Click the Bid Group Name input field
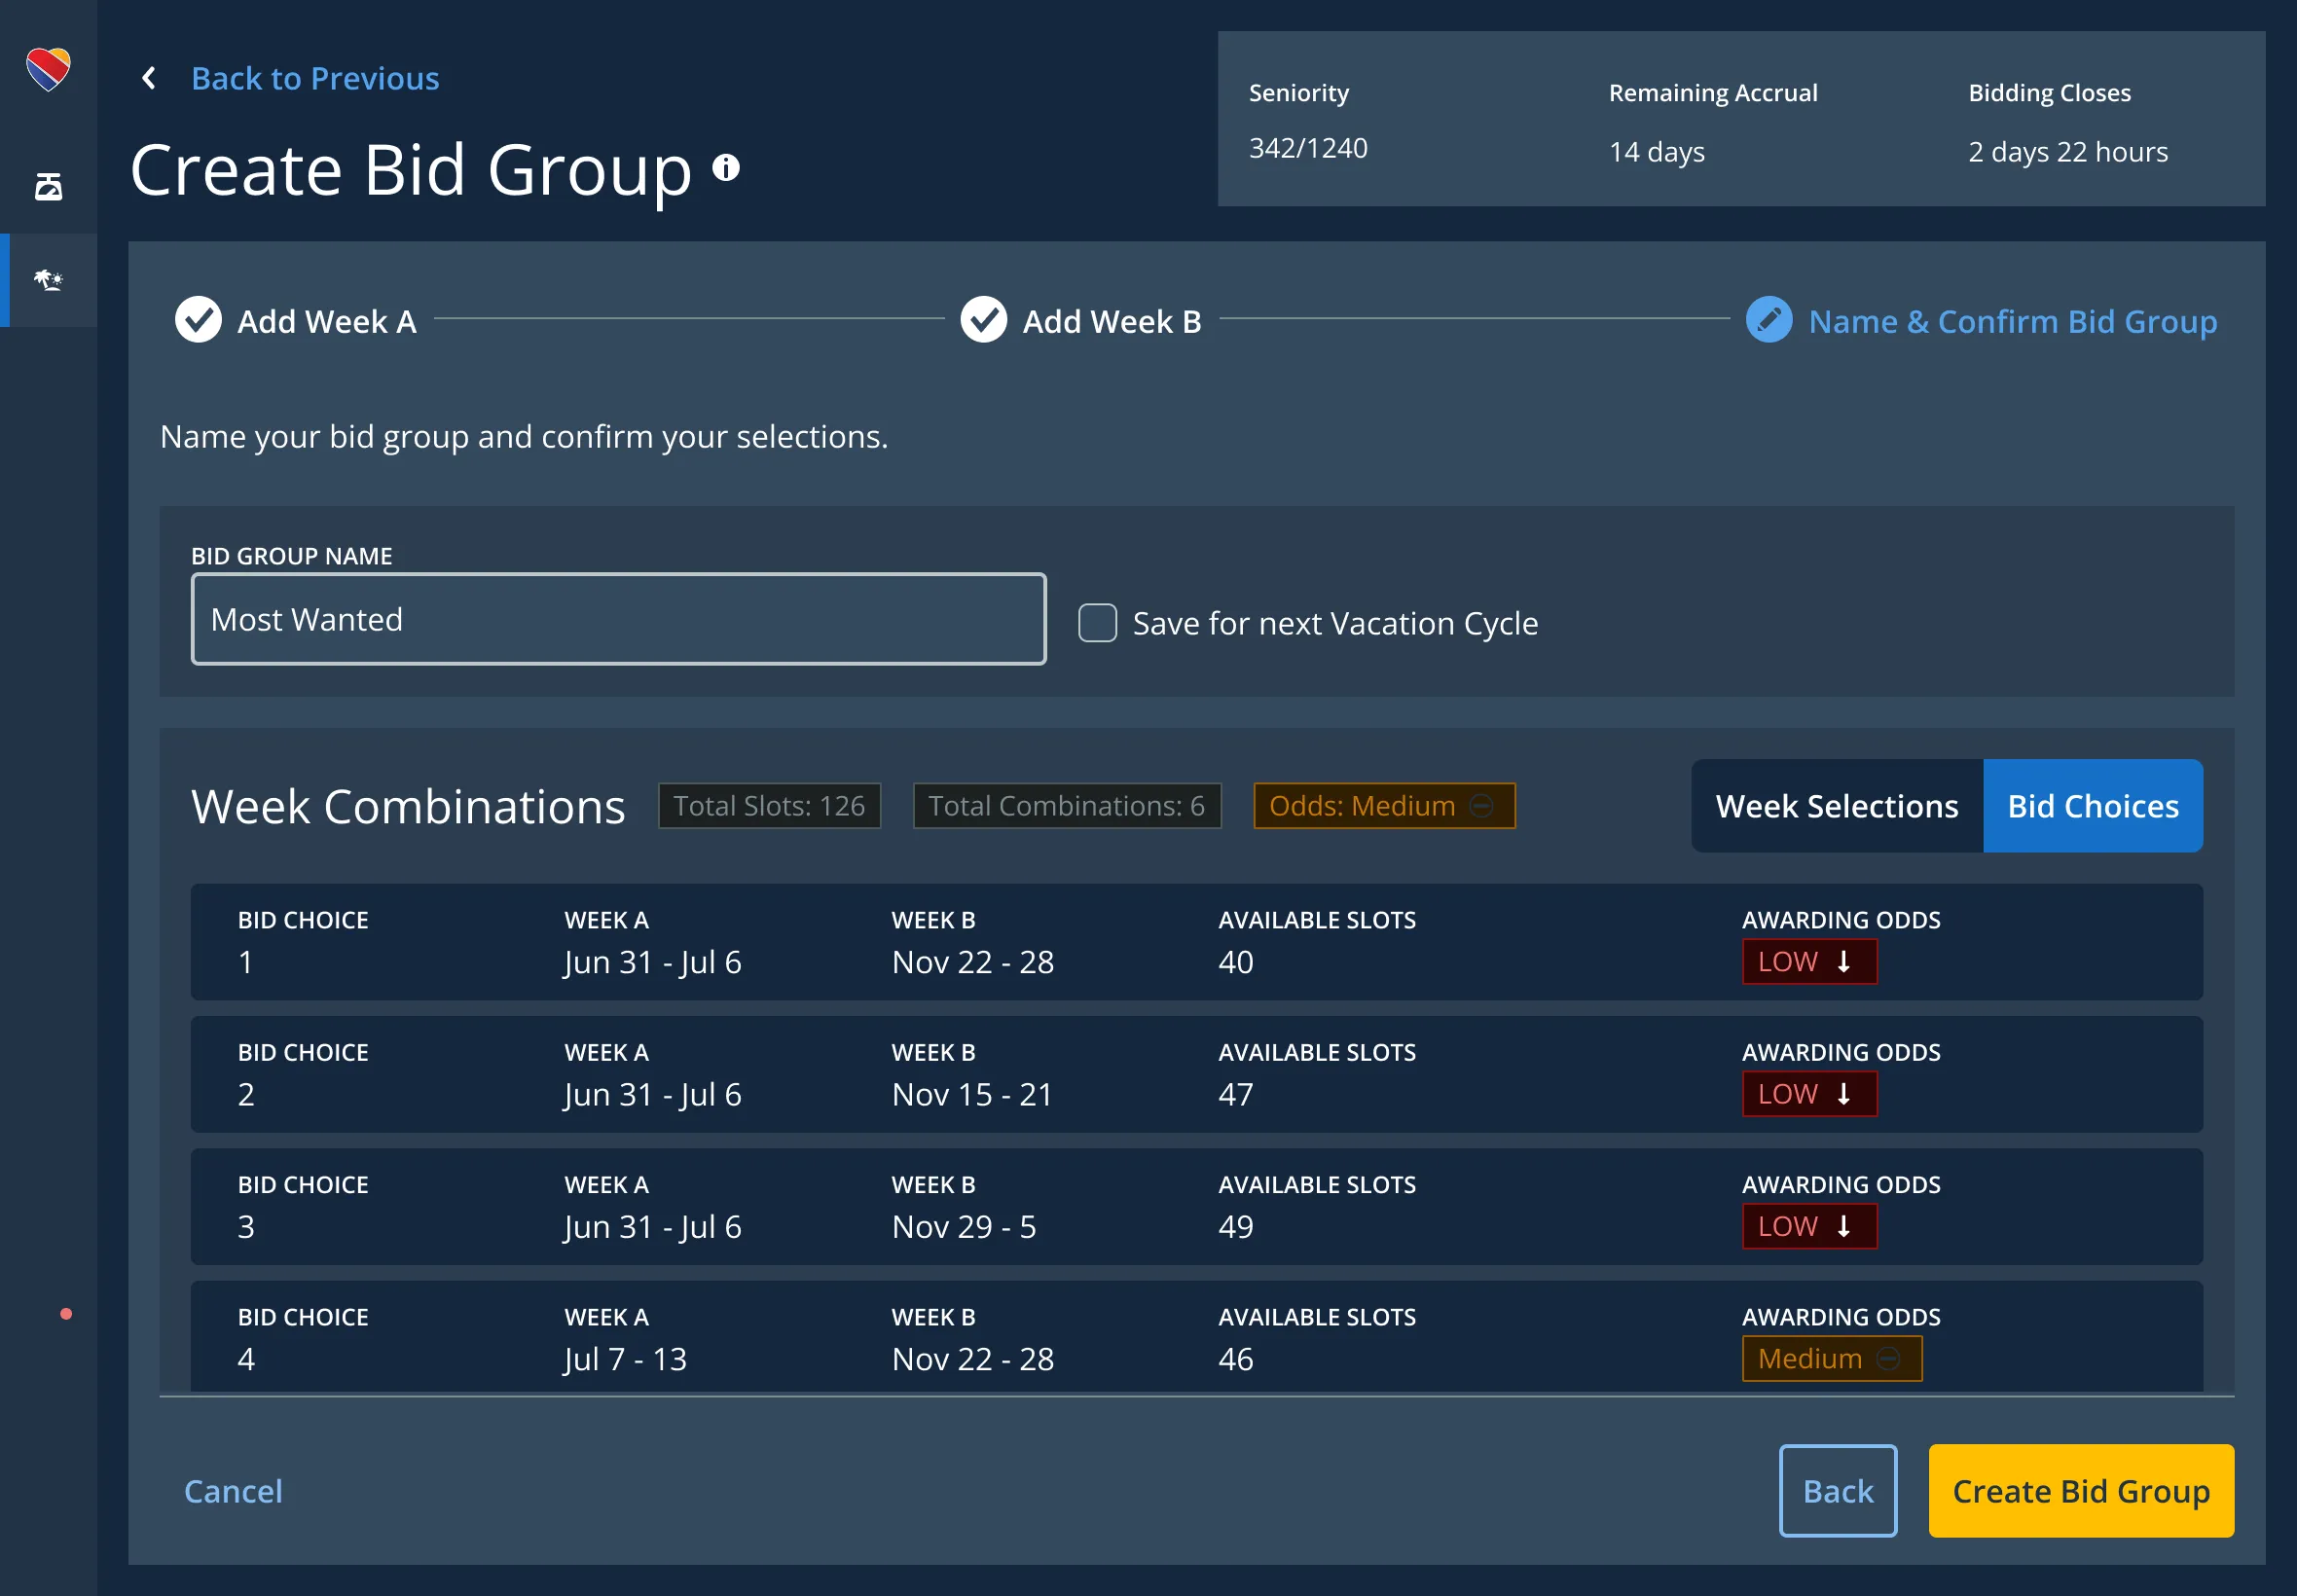Image resolution: width=2297 pixels, height=1596 pixels. (x=618, y=619)
